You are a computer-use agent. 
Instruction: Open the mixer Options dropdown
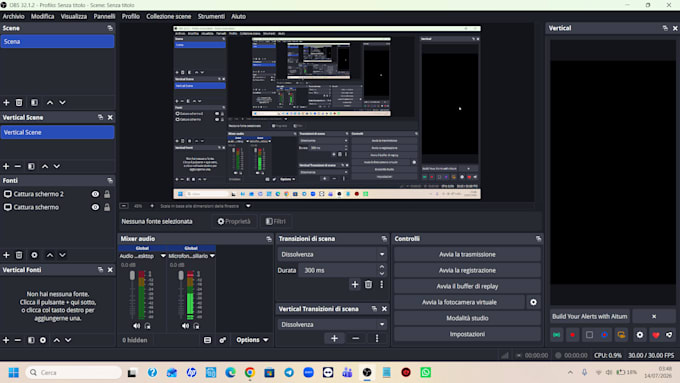[252, 340]
